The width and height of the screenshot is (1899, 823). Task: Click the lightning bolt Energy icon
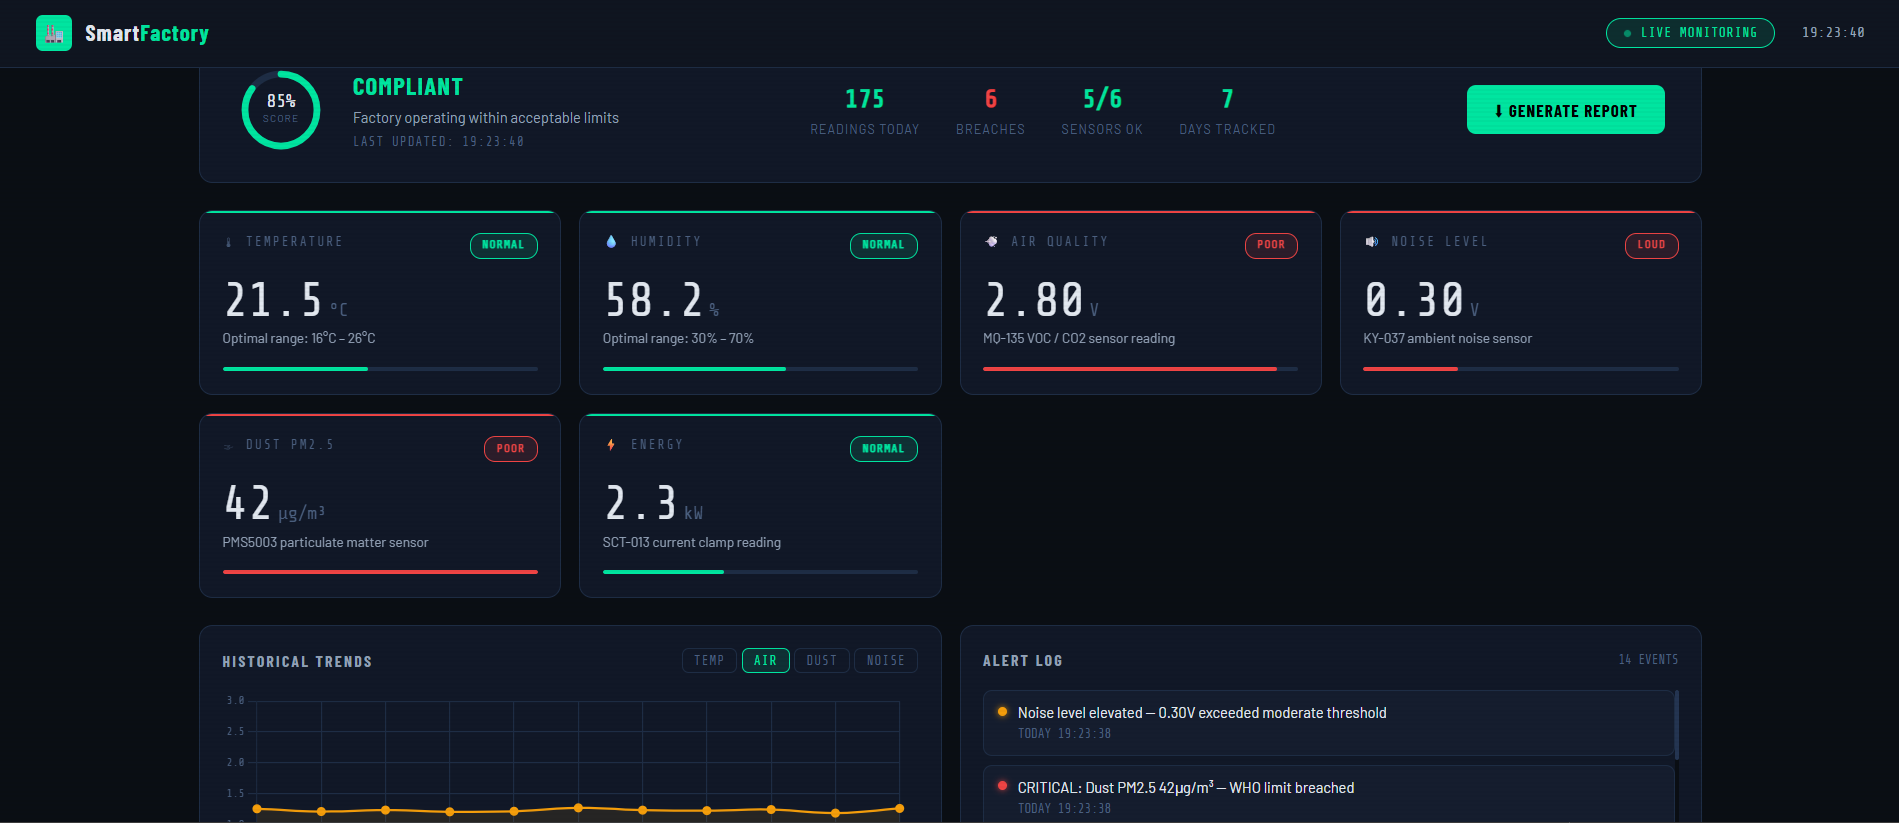coord(611,445)
